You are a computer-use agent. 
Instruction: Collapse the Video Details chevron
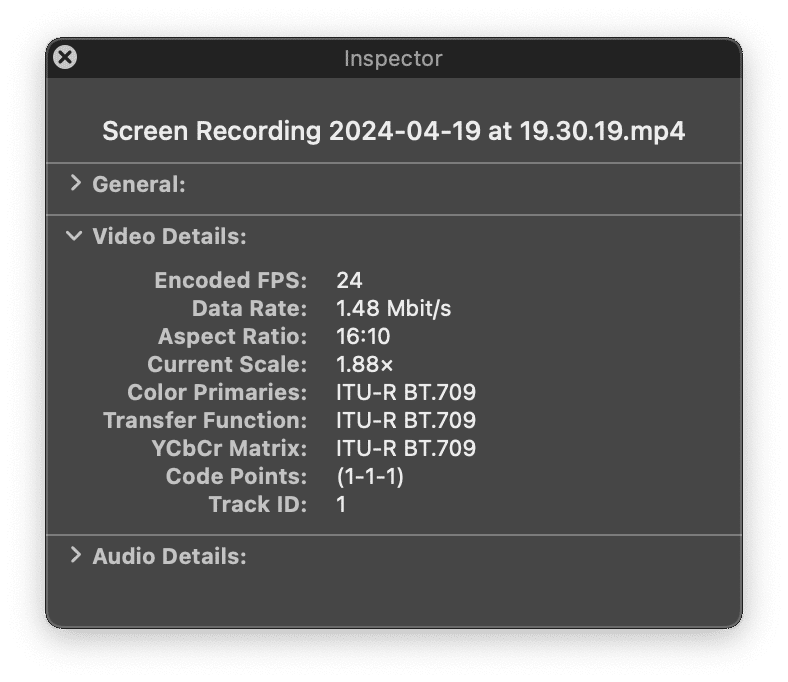[x=74, y=235]
